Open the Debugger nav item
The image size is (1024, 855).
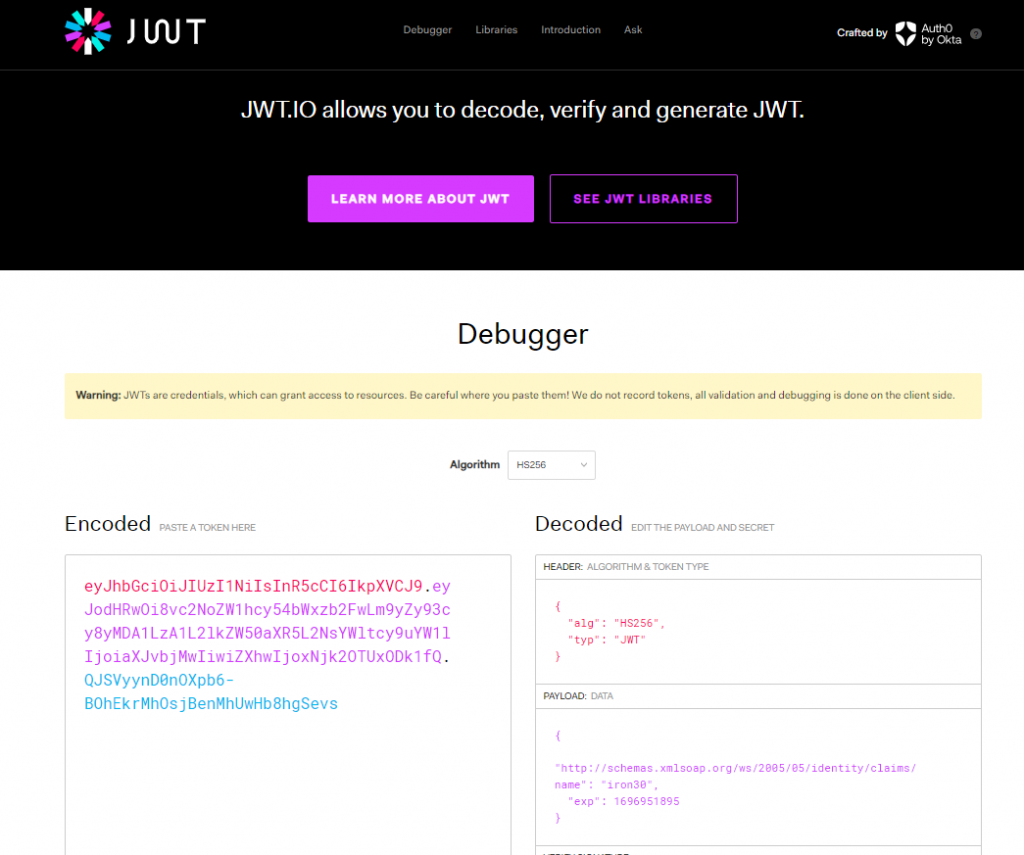(x=427, y=30)
